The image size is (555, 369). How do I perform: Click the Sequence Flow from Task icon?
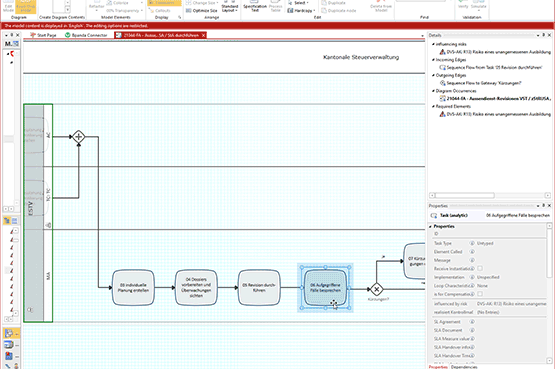(x=442, y=67)
